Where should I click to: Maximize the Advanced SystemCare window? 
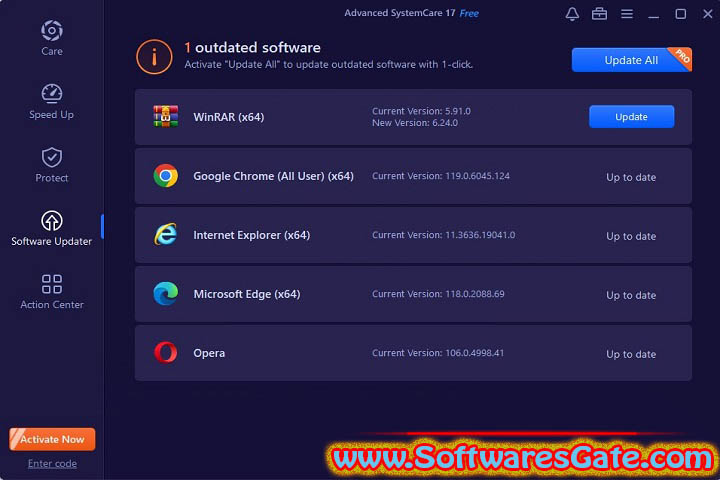(681, 14)
